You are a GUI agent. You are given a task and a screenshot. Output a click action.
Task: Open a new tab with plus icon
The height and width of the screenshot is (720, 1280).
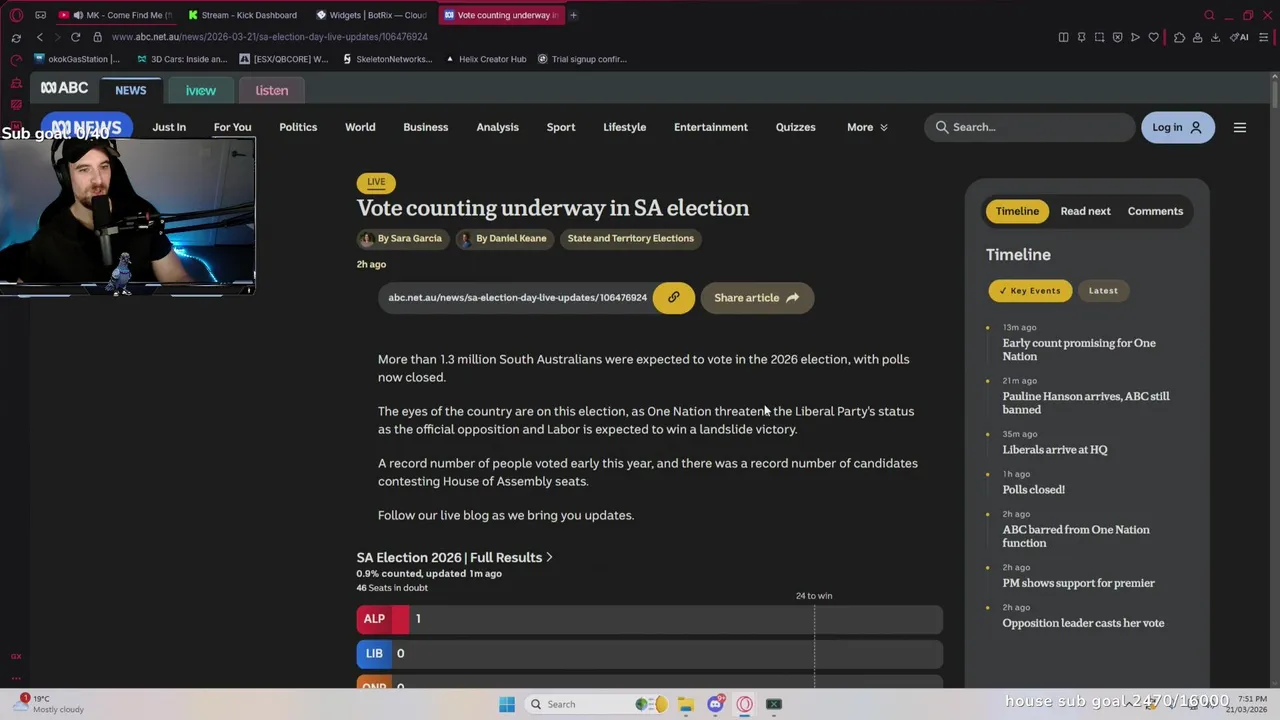(573, 15)
